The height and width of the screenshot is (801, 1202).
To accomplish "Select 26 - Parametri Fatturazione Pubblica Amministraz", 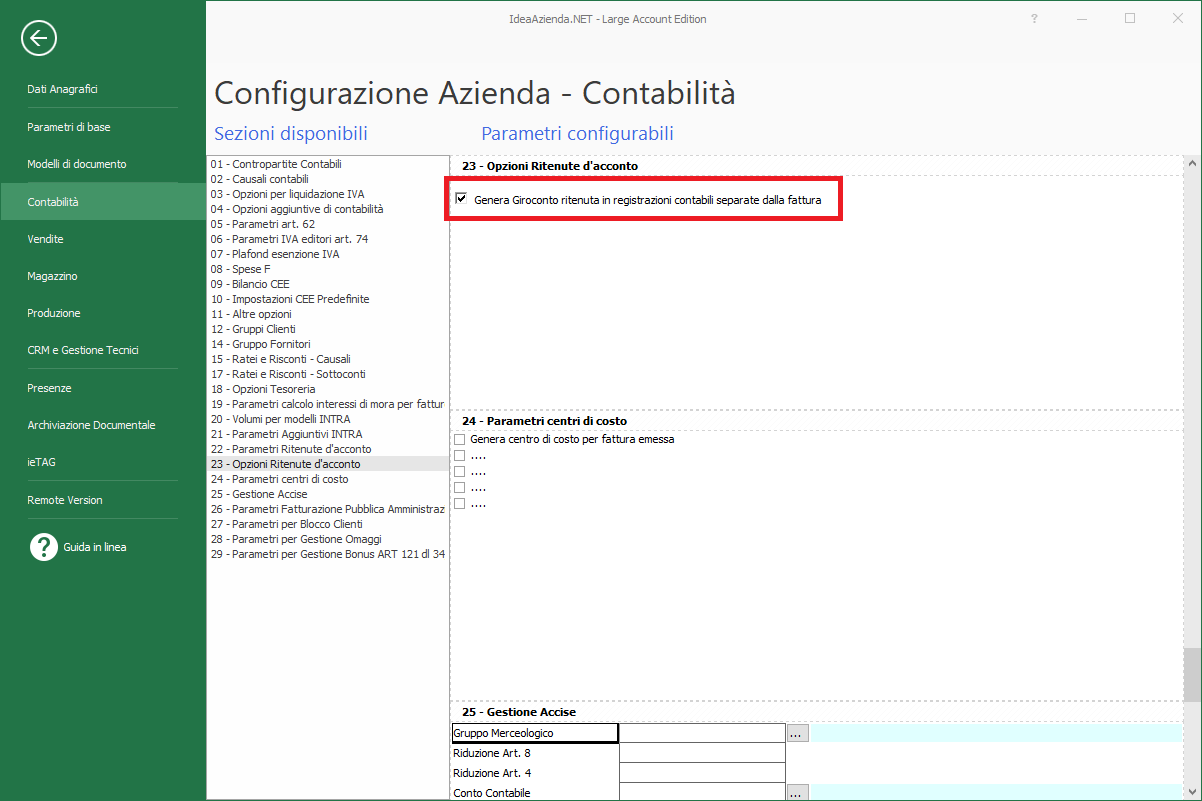I will [327, 509].
